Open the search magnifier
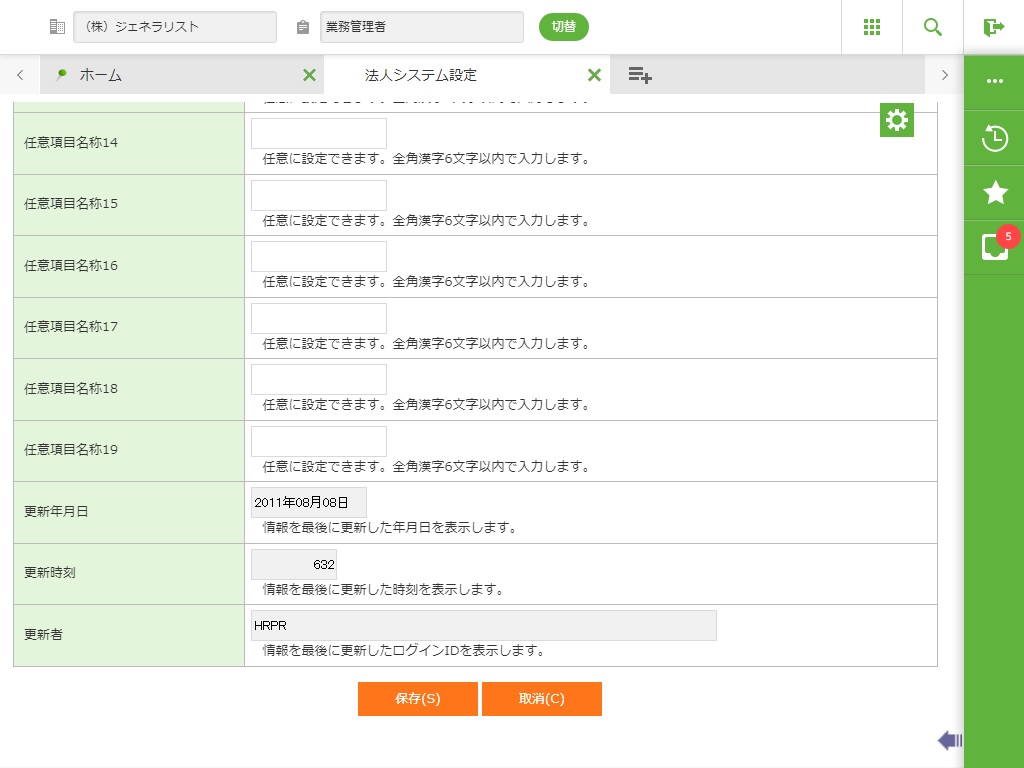Image resolution: width=1024 pixels, height=768 pixels. coord(933,27)
